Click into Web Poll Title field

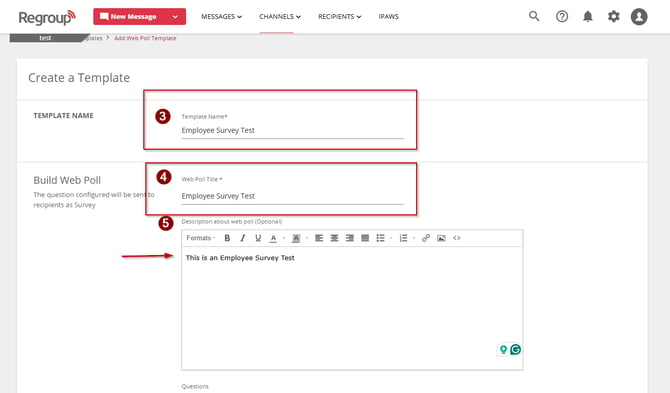tap(292, 196)
